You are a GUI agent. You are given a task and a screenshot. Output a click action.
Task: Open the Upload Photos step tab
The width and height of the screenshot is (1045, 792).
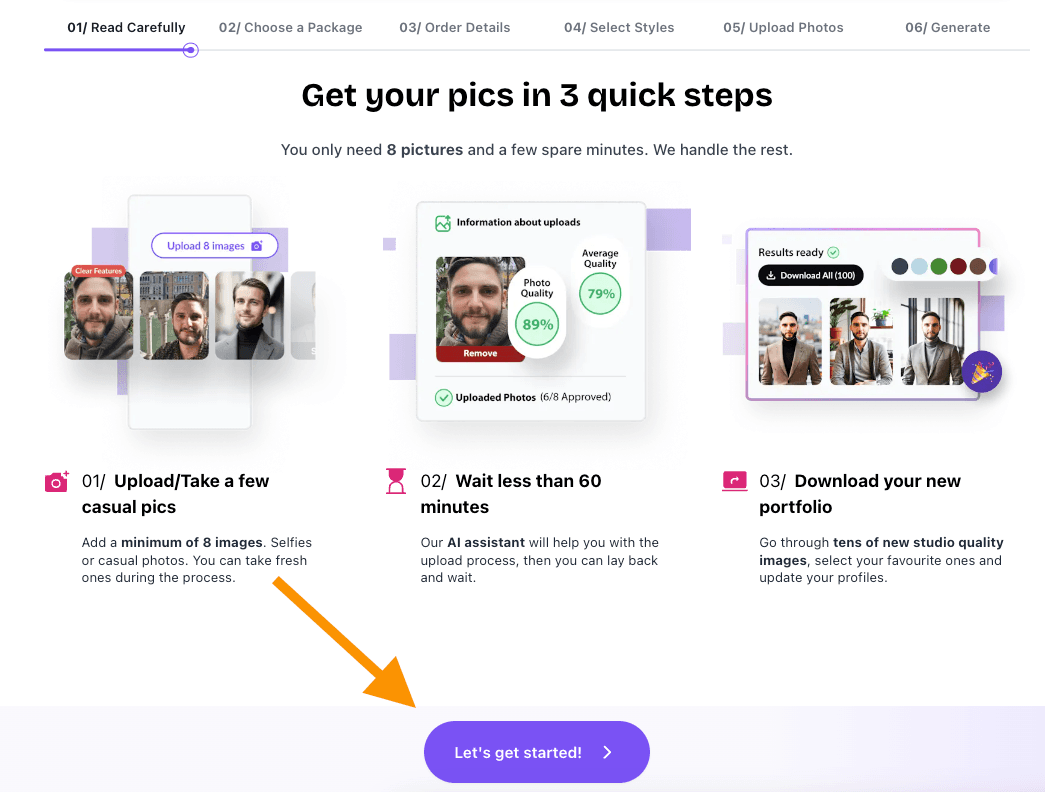tap(783, 27)
